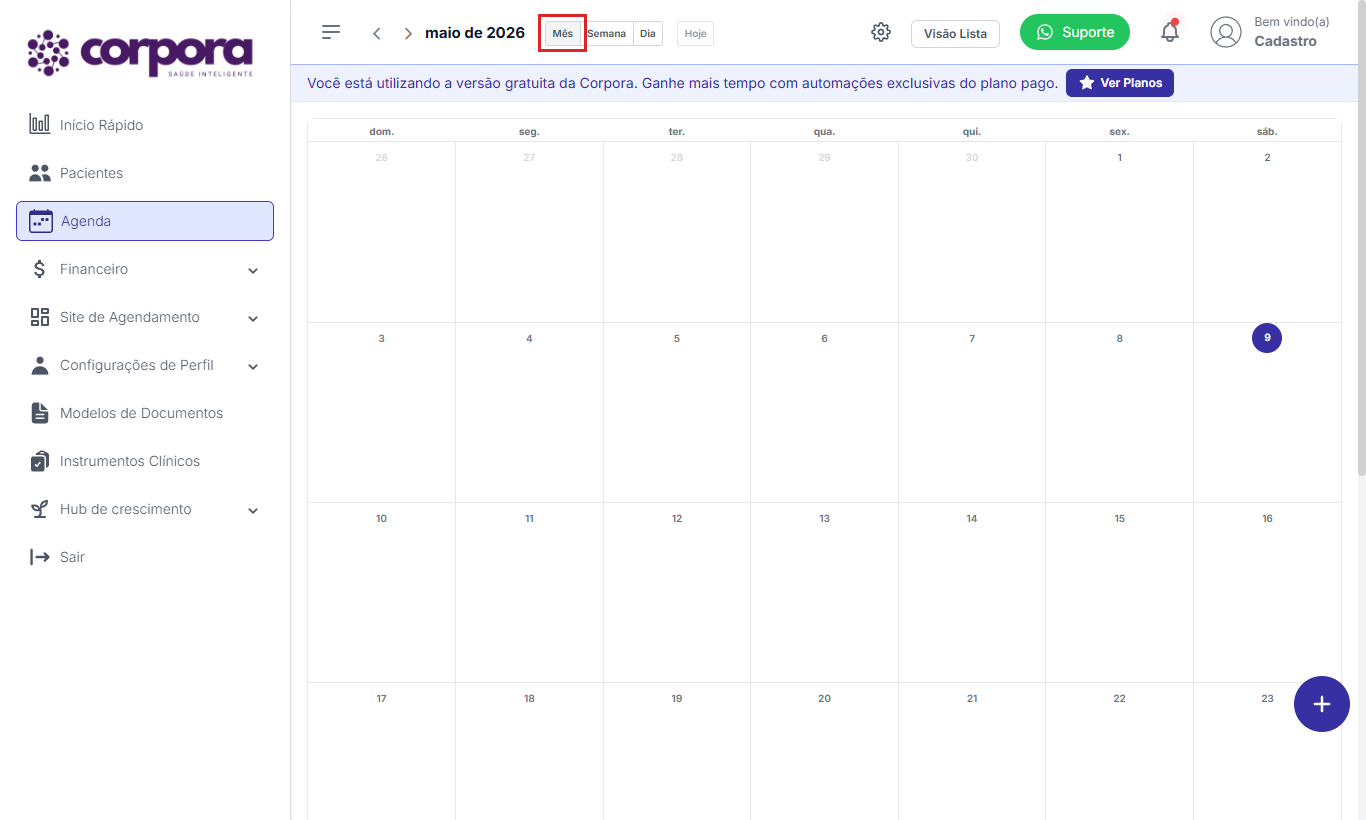Click the Financeiro dollar icon

[x=40, y=269]
